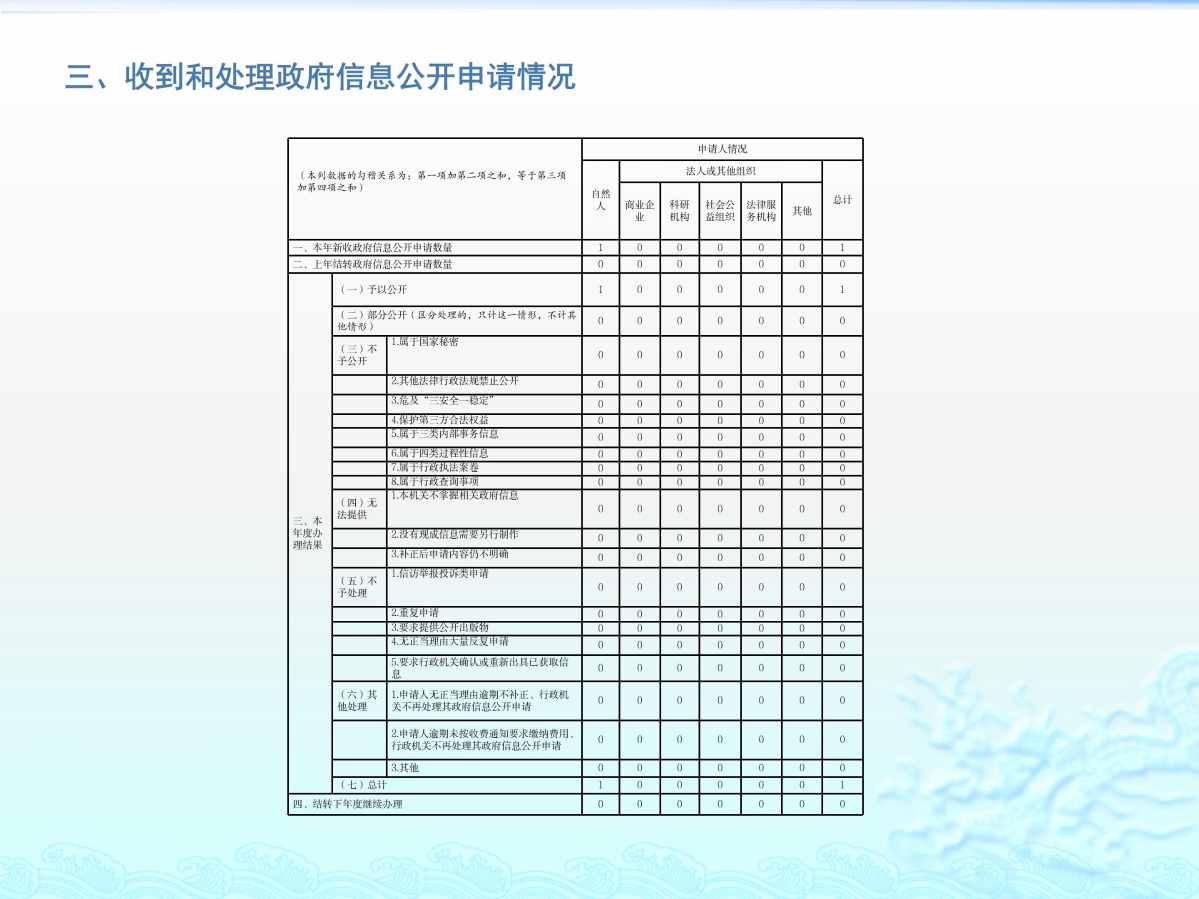
Task: Click 2.重复申请 row label
Action: (x=484, y=614)
